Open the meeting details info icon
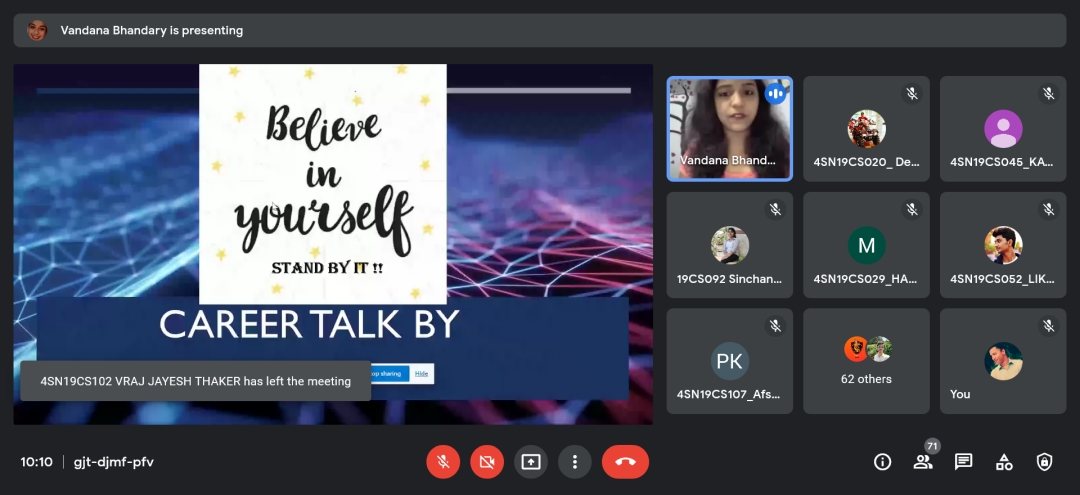1080x495 pixels. 882,461
